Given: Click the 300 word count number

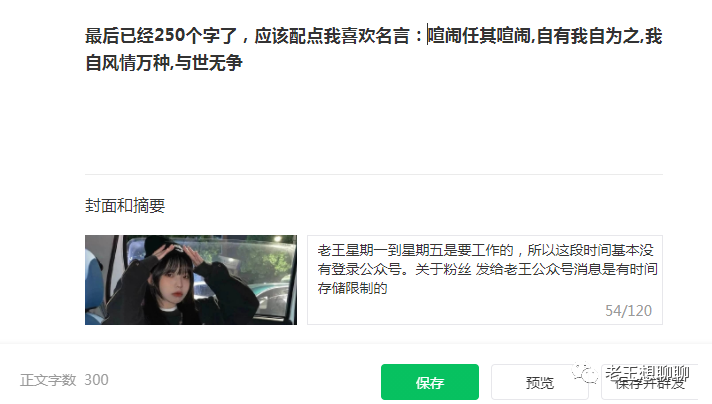Looking at the screenshot, I should click(x=96, y=379).
